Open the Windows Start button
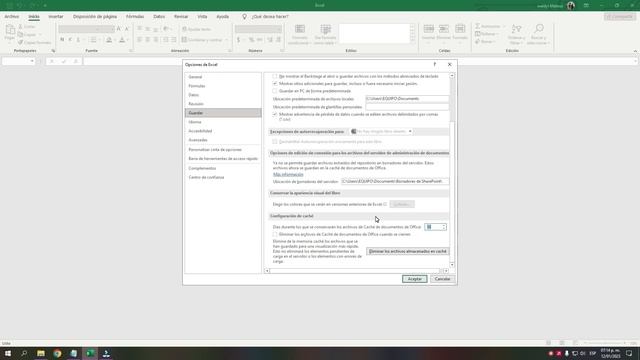640x360 pixels. (8, 353)
